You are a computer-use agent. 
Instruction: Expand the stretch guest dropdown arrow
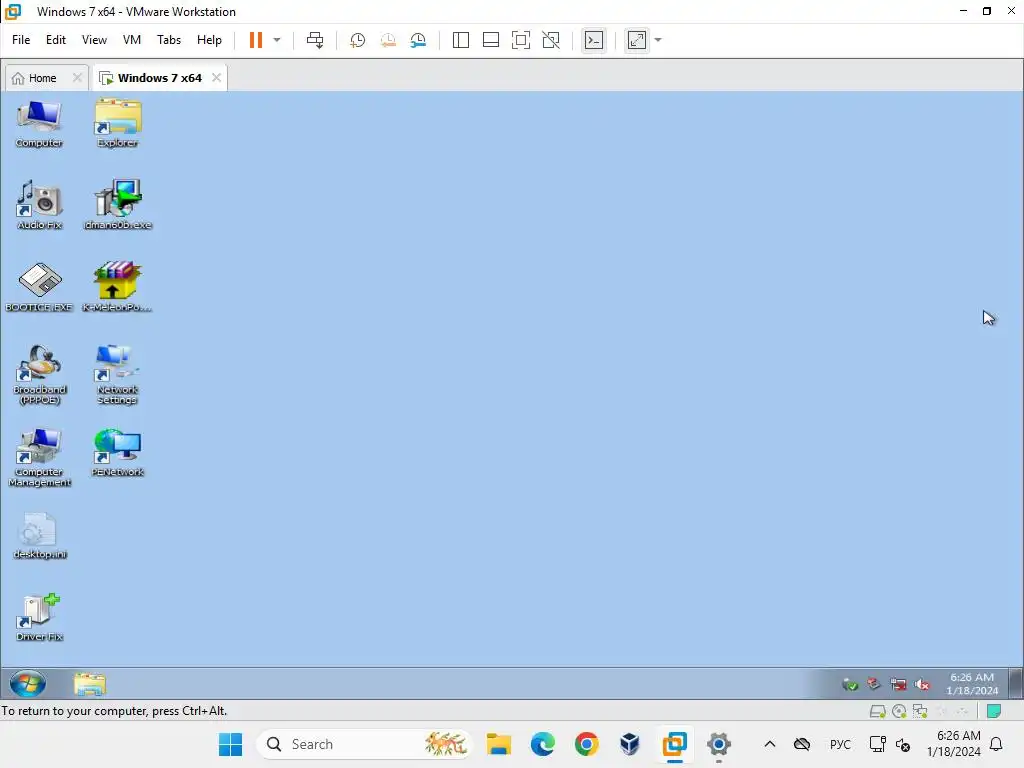tap(658, 40)
